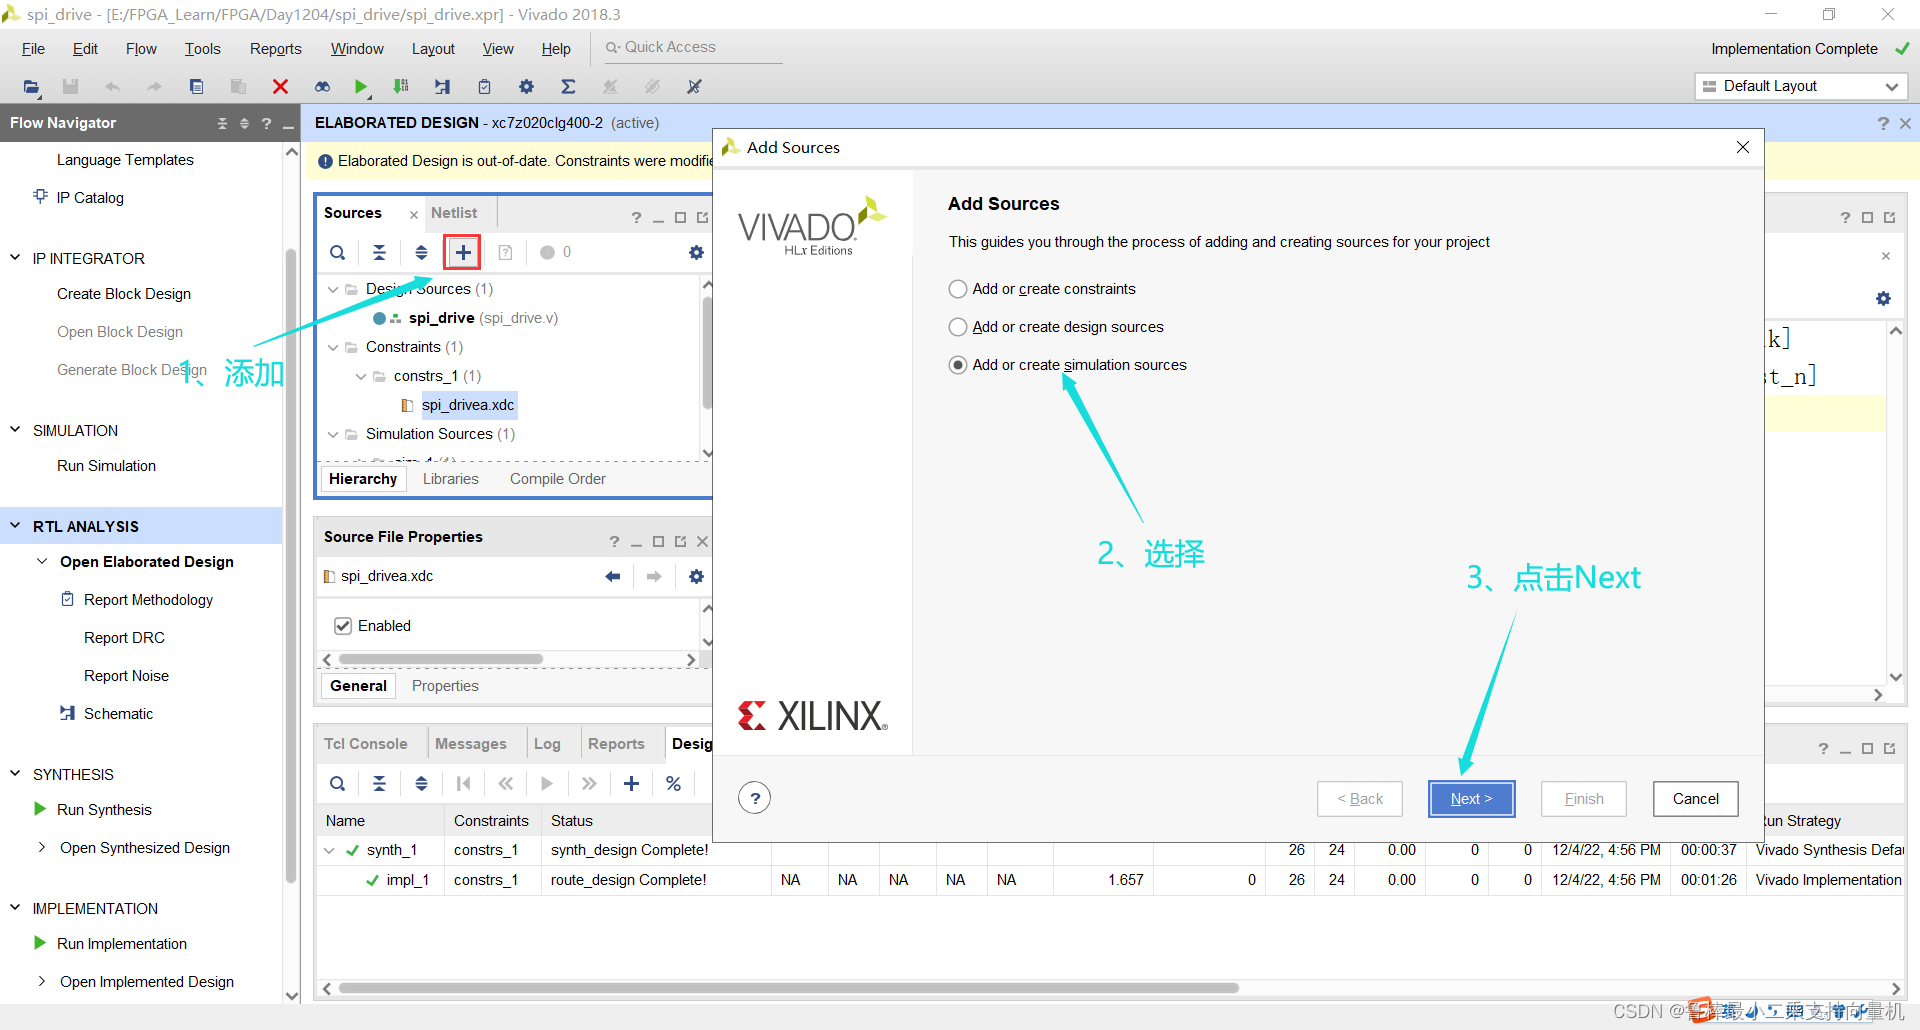
Task: Click Run Simulation in Flow Navigator
Action: (106, 466)
